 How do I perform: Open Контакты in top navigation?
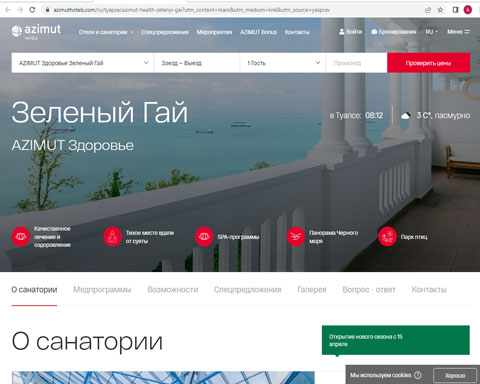click(297, 32)
